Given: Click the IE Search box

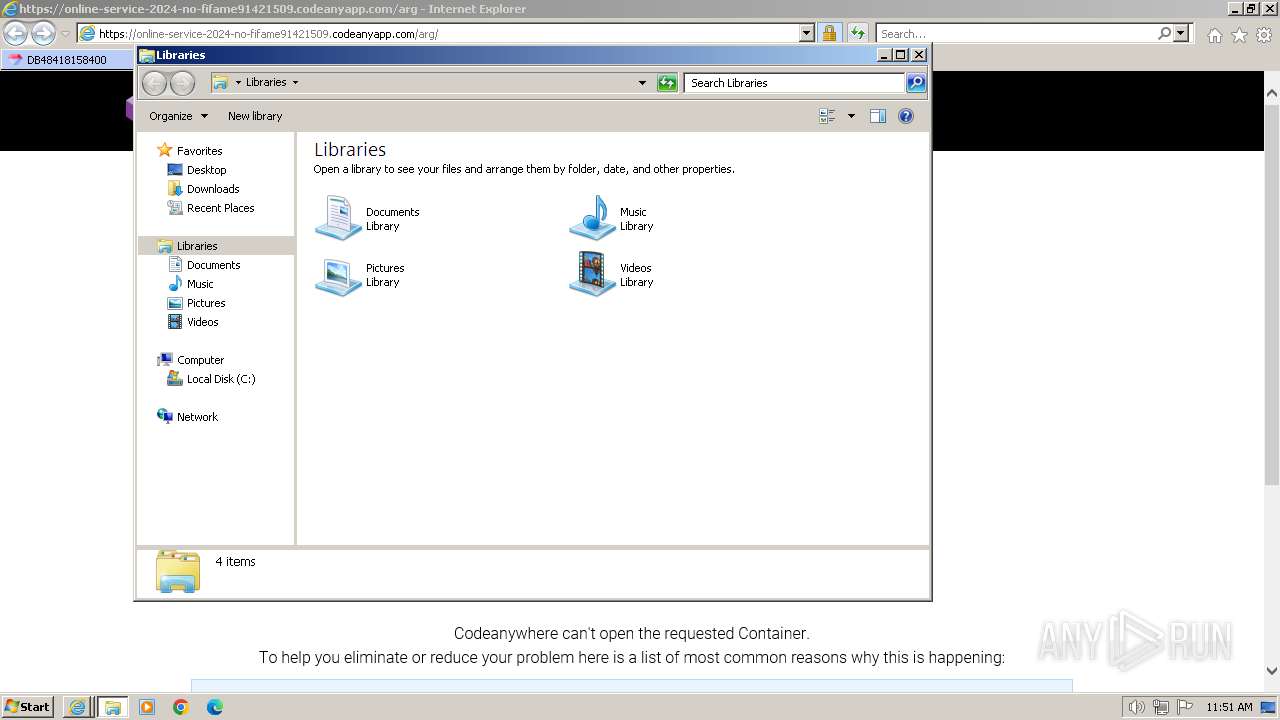Looking at the screenshot, I should coord(1015,33).
